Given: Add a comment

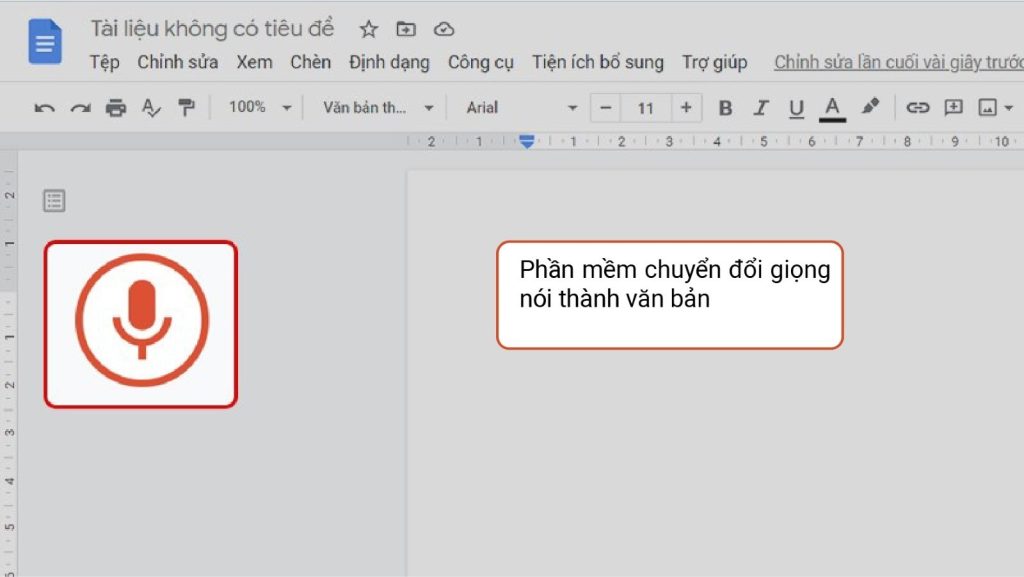Looking at the screenshot, I should coord(953,108).
